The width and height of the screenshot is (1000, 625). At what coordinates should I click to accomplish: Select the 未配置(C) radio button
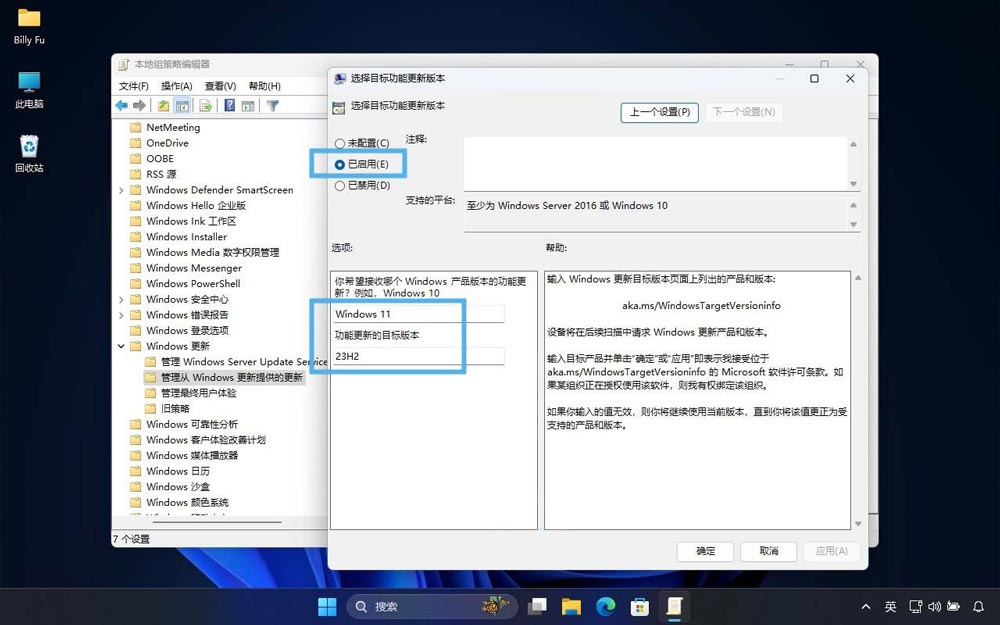[340, 144]
